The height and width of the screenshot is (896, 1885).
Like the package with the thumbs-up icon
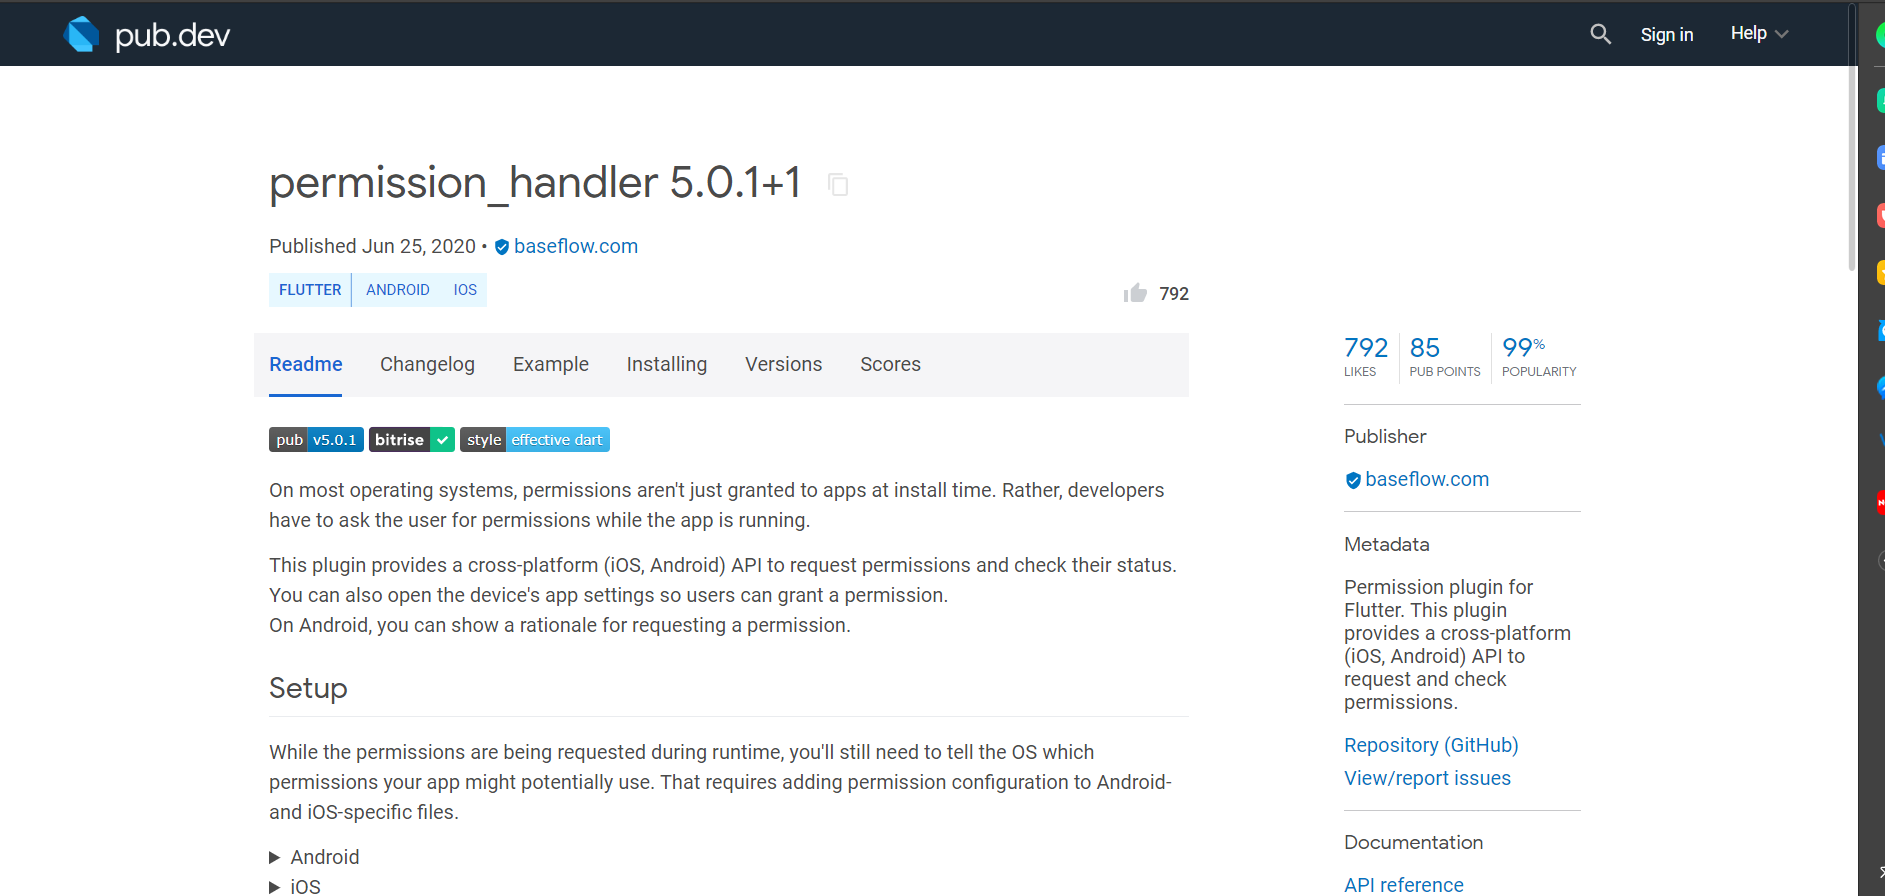tap(1135, 293)
